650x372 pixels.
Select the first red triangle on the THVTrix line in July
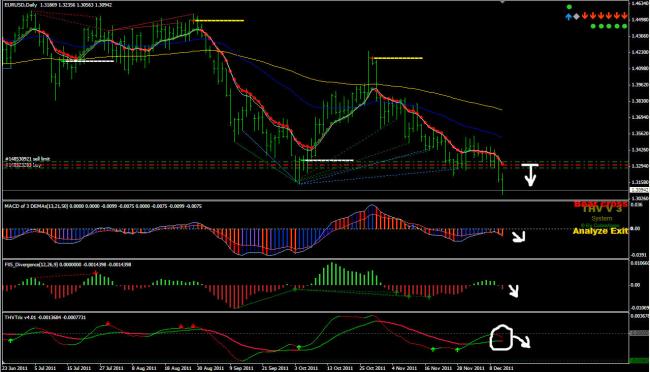click(108, 323)
